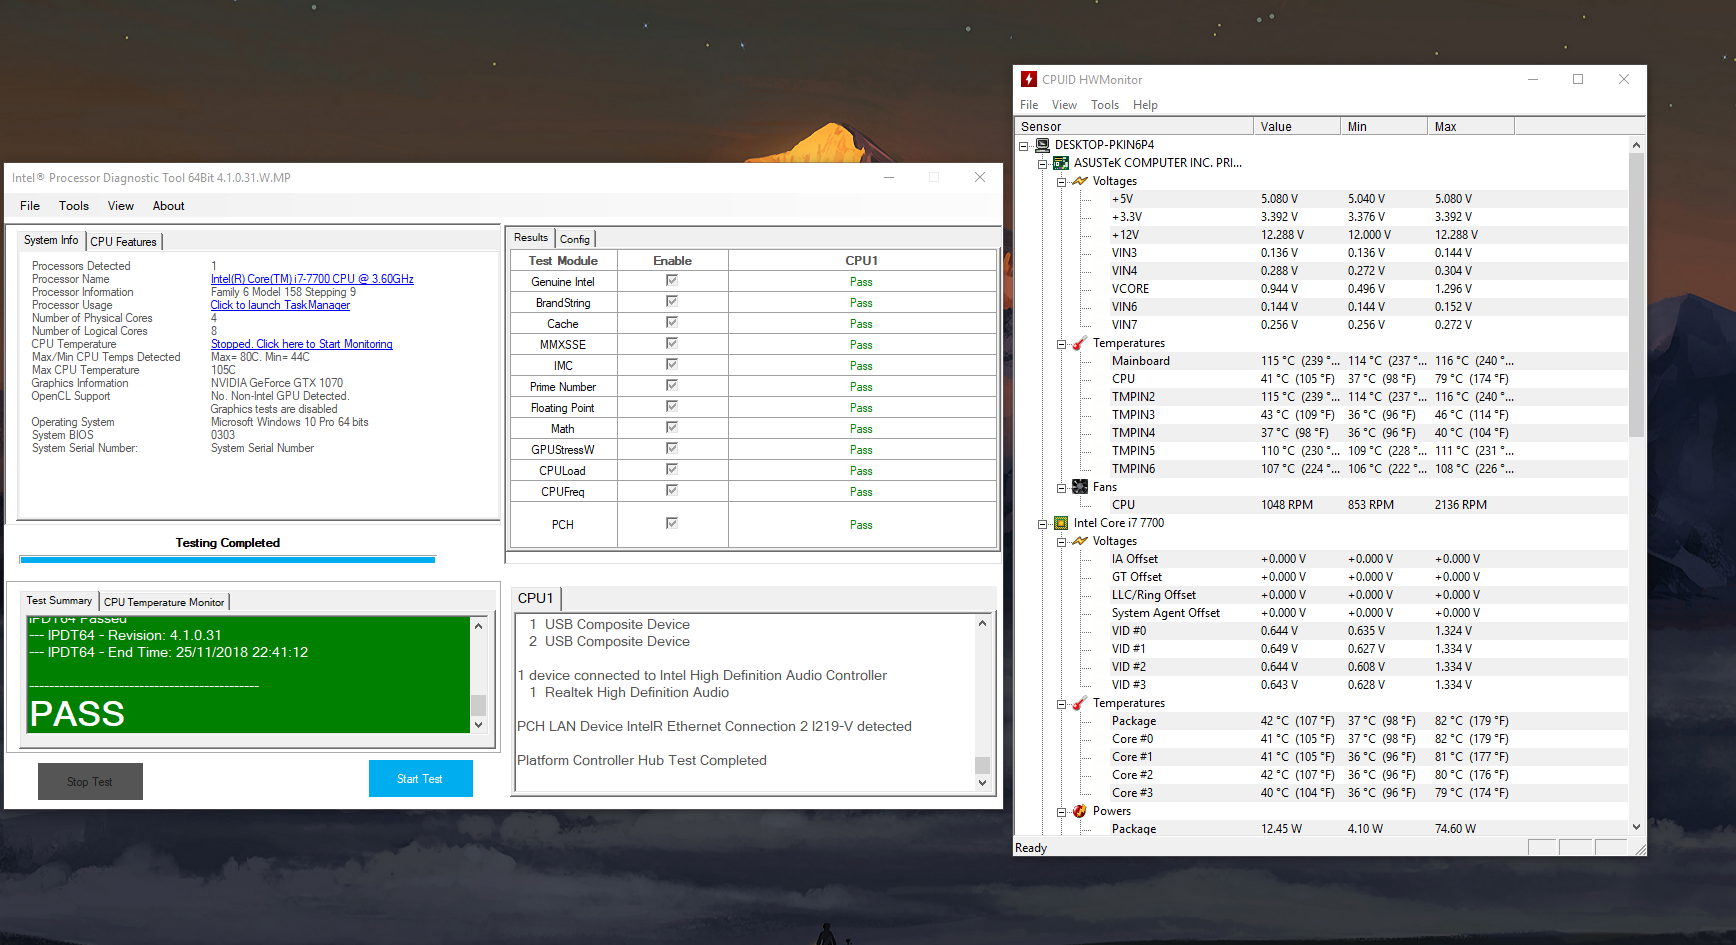Open the File menu in Intel Diagnostic Tool

coord(30,206)
